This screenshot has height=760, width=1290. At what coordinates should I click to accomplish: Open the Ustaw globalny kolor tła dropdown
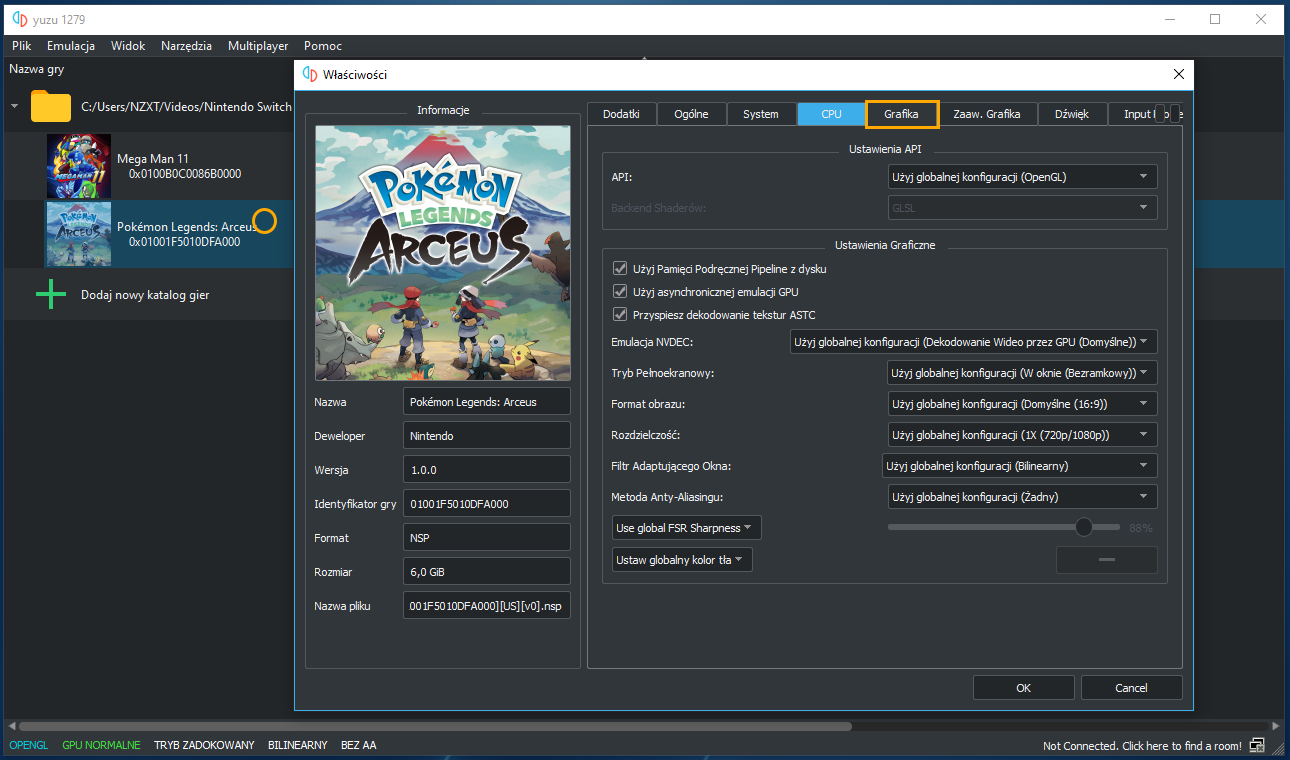(x=682, y=560)
